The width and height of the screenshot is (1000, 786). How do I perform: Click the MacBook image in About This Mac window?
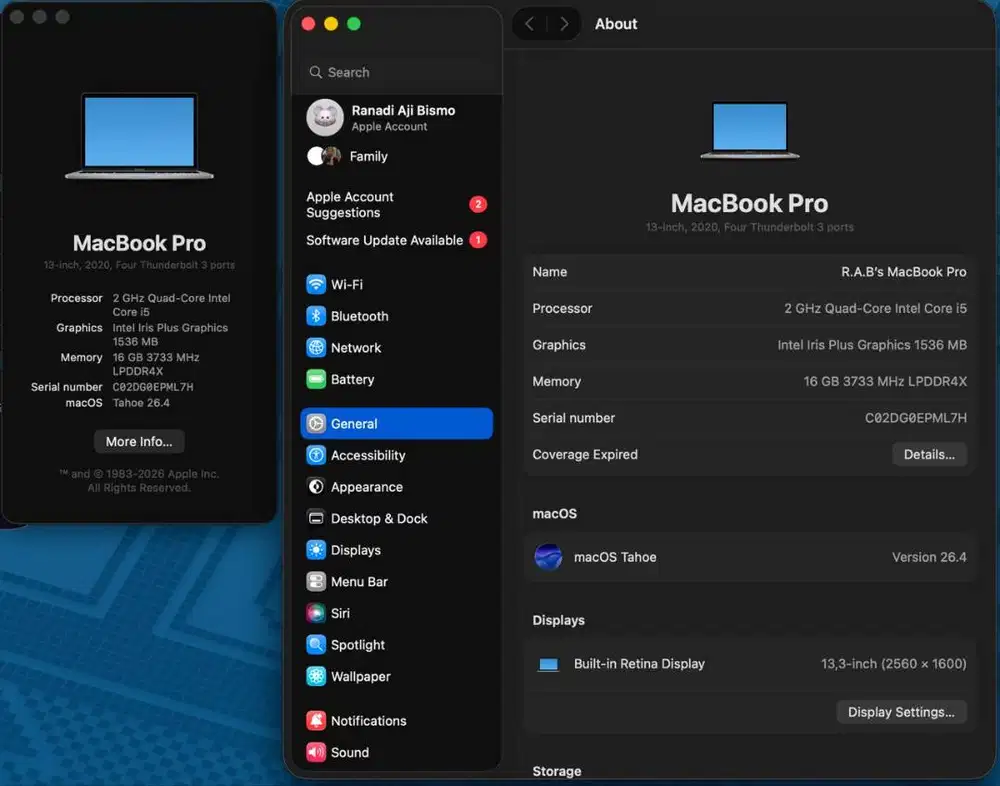click(x=139, y=137)
